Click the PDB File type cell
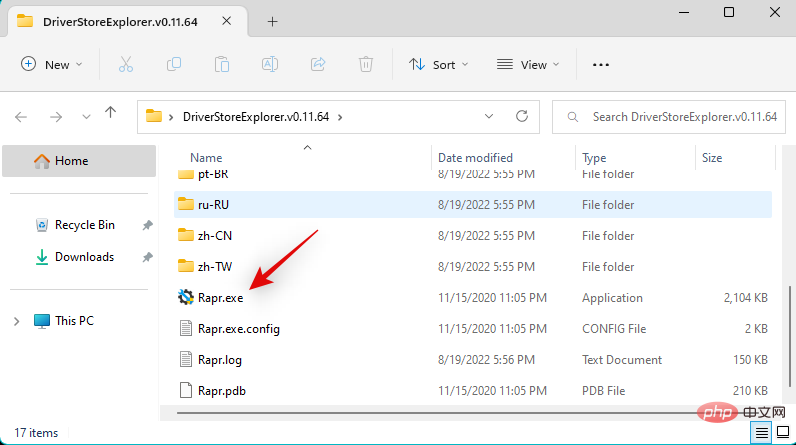Image resolution: width=796 pixels, height=445 pixels. tap(603, 391)
